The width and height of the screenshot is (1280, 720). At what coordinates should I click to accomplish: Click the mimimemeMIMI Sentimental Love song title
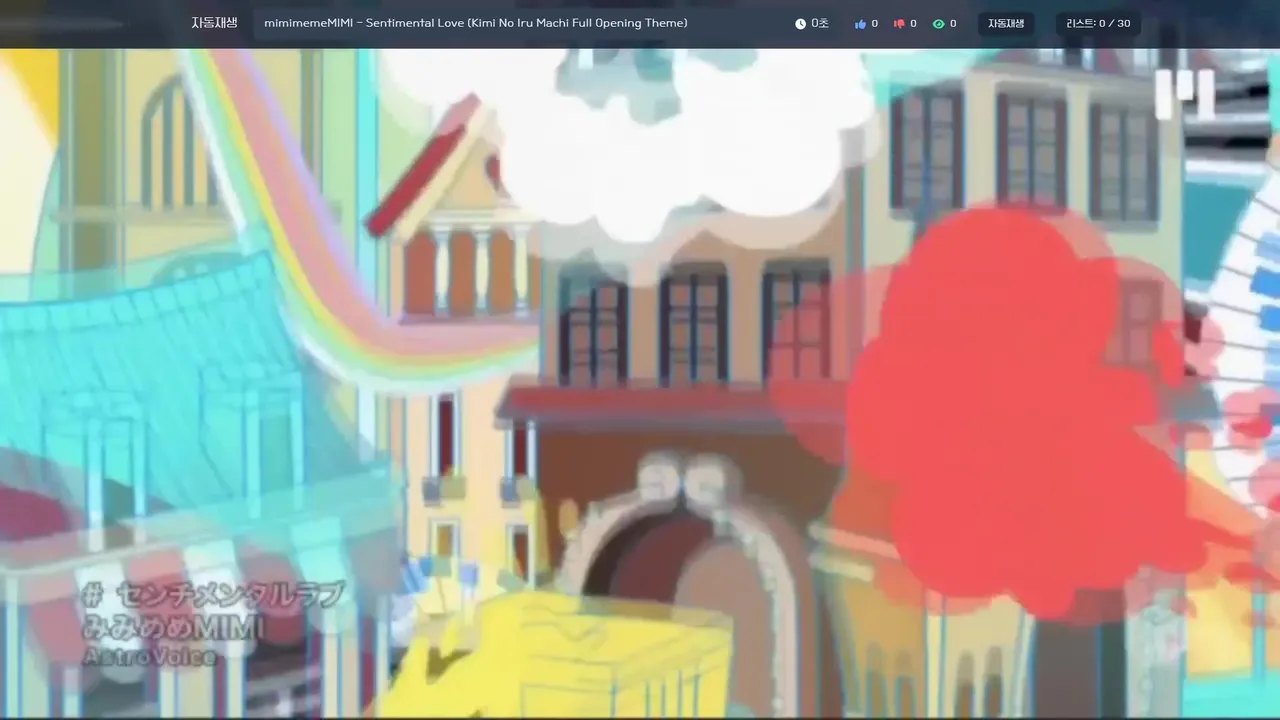[476, 23]
